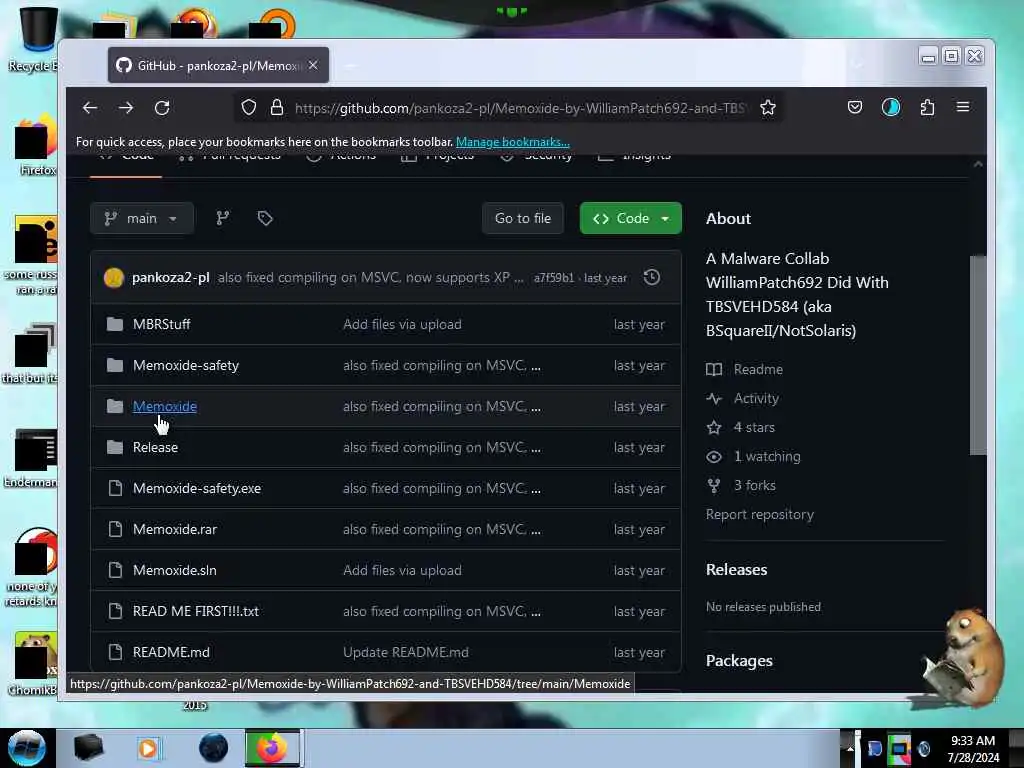The height and width of the screenshot is (768, 1024).
Task: Open the MBRStuff folder
Action: tap(161, 324)
